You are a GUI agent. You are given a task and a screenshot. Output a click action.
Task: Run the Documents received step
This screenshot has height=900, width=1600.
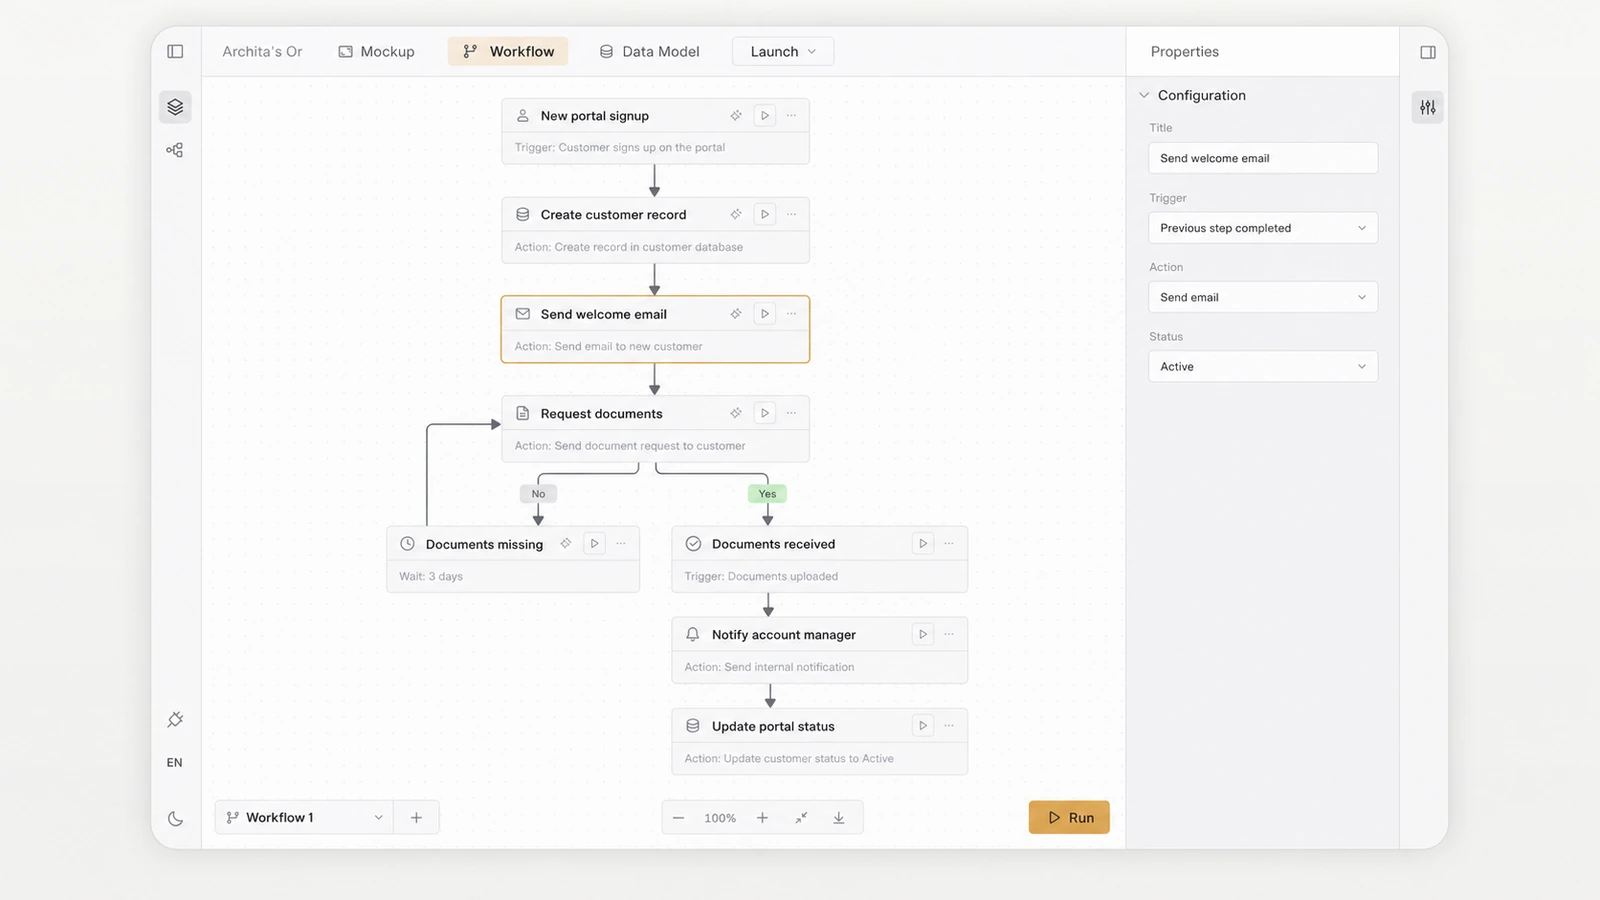click(923, 544)
